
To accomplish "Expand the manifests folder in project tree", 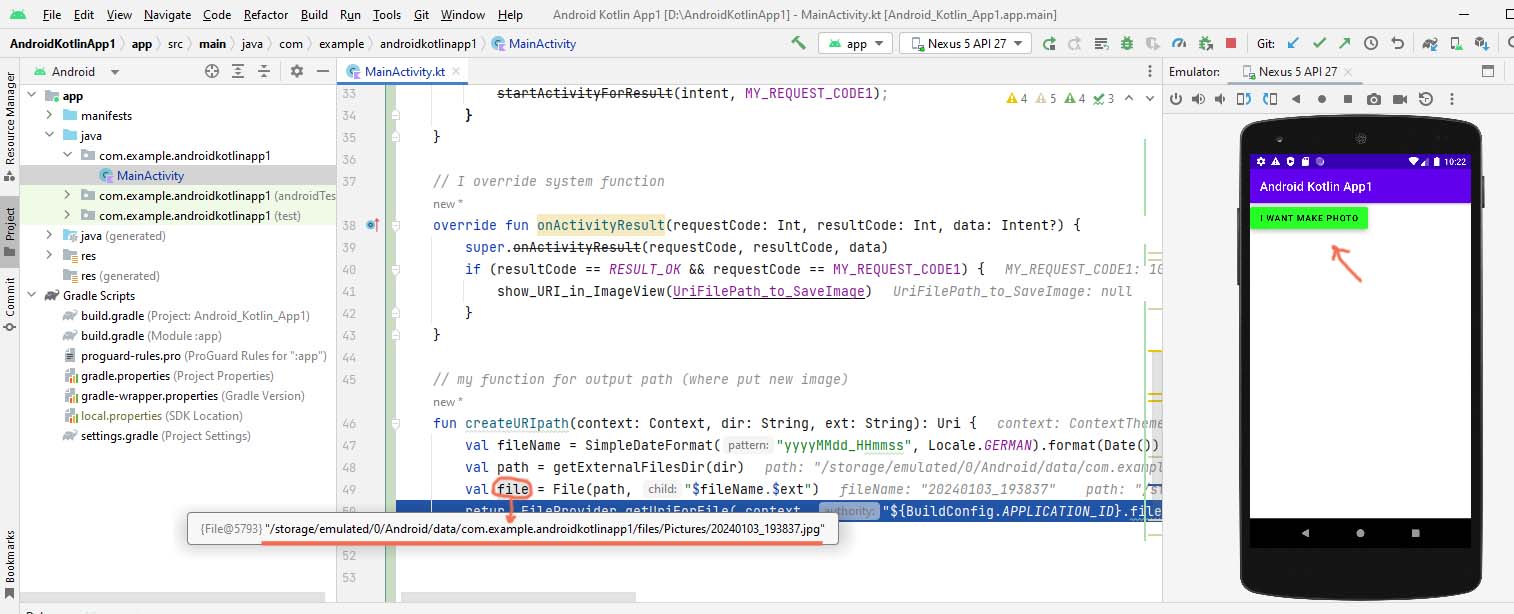I will point(49,116).
